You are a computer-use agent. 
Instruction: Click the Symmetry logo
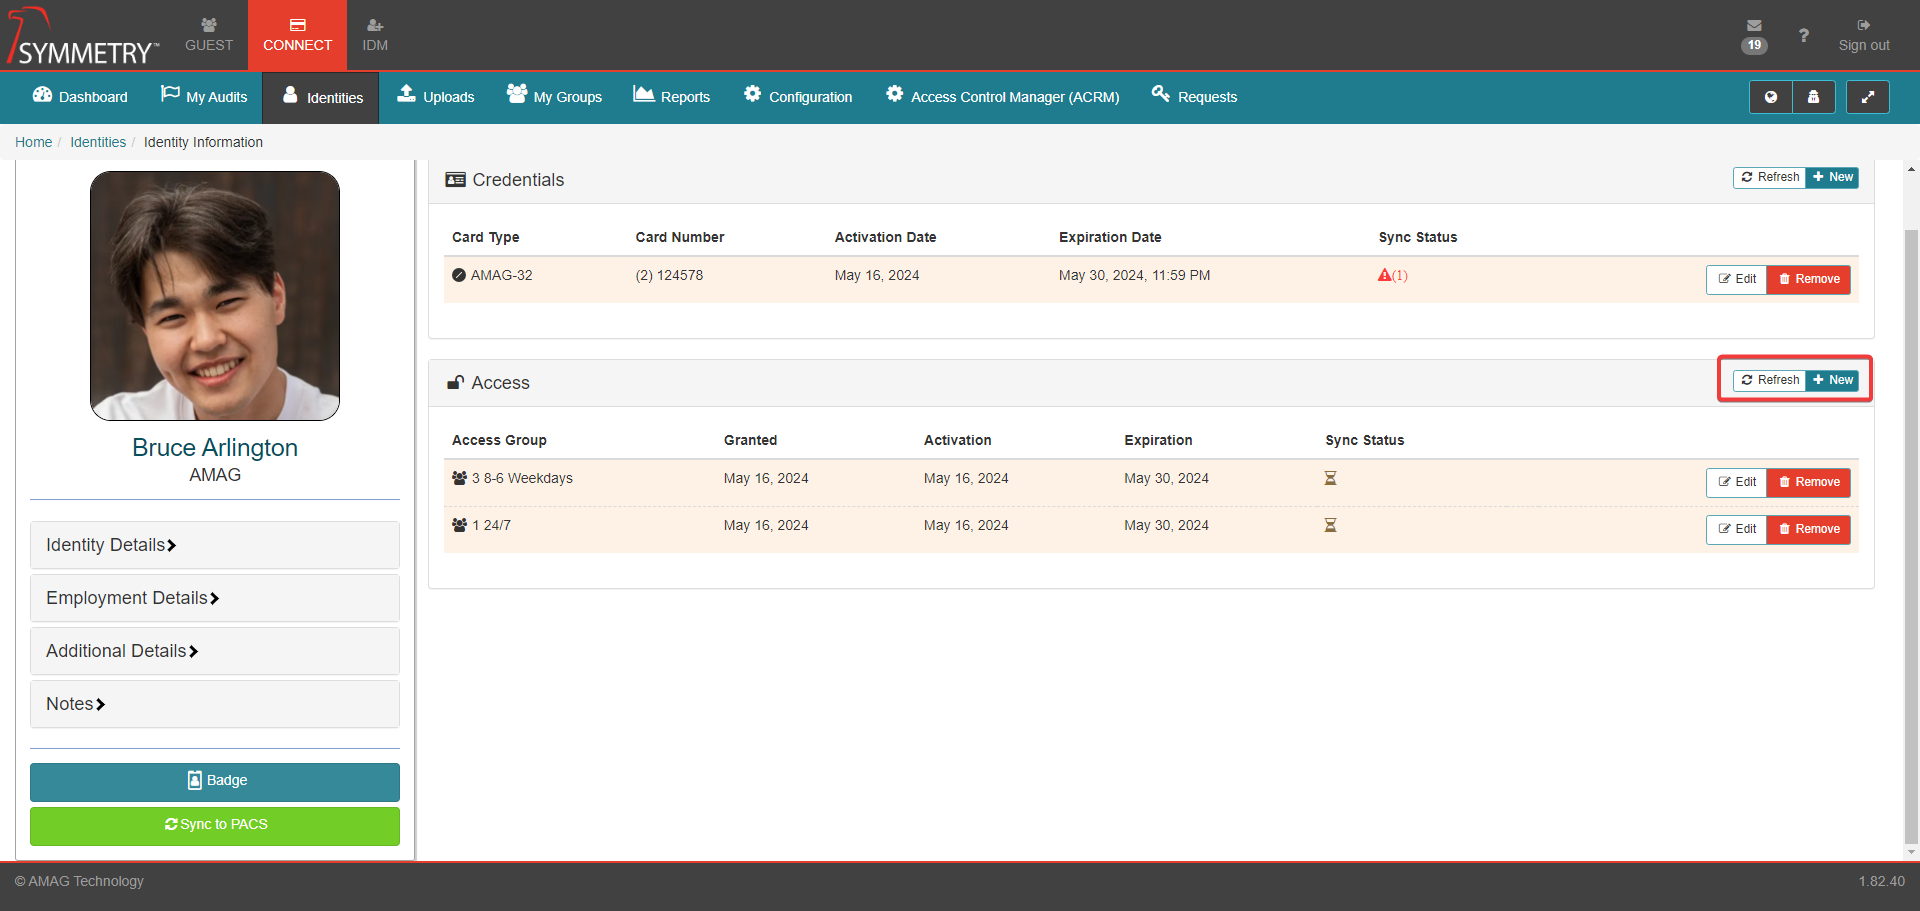coord(82,37)
